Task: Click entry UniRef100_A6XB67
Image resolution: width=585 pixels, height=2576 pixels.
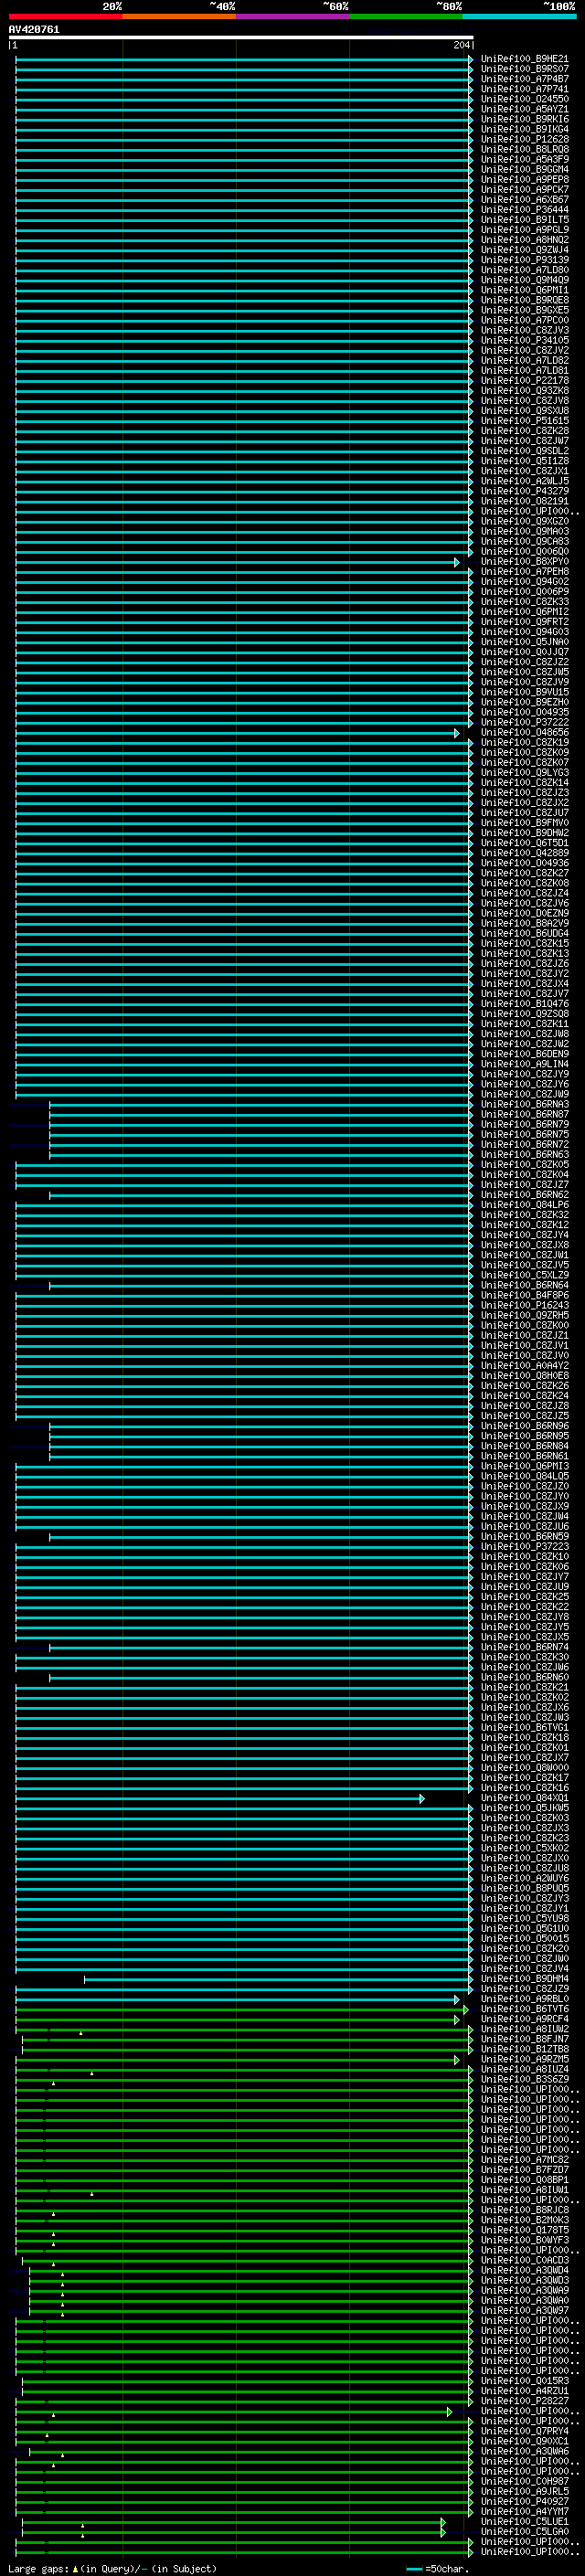Action: (525, 200)
